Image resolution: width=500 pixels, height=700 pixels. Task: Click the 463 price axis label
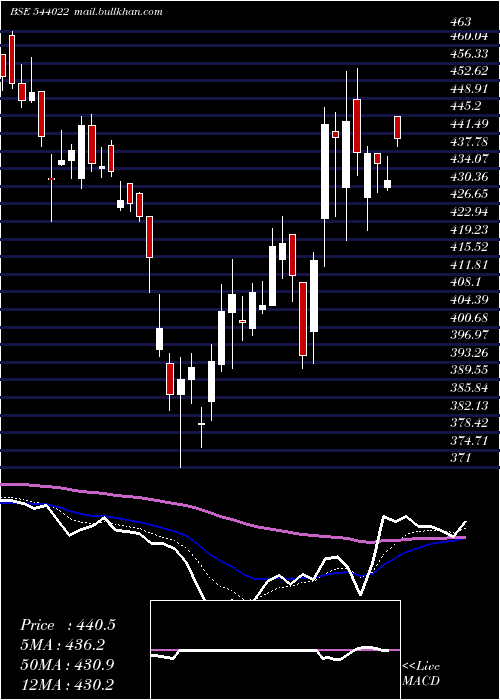click(461, 22)
